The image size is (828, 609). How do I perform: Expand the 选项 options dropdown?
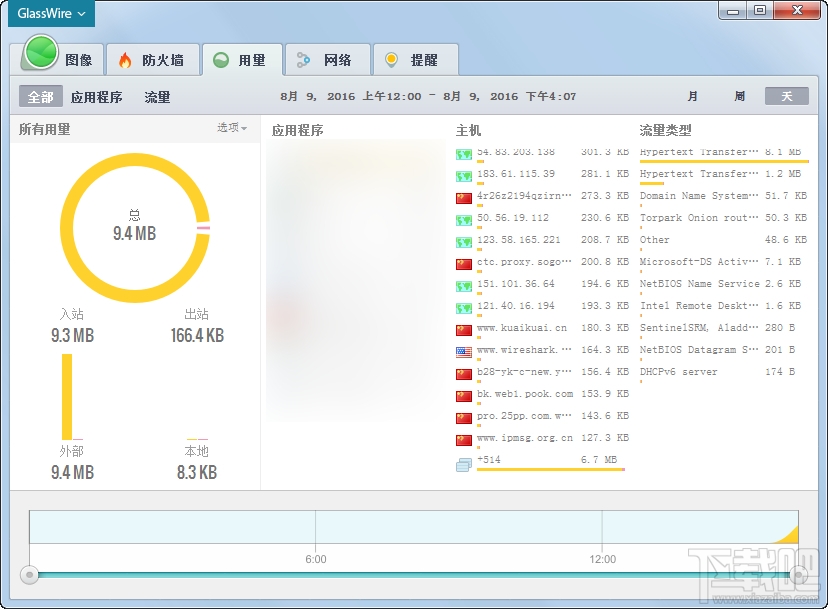tap(232, 127)
